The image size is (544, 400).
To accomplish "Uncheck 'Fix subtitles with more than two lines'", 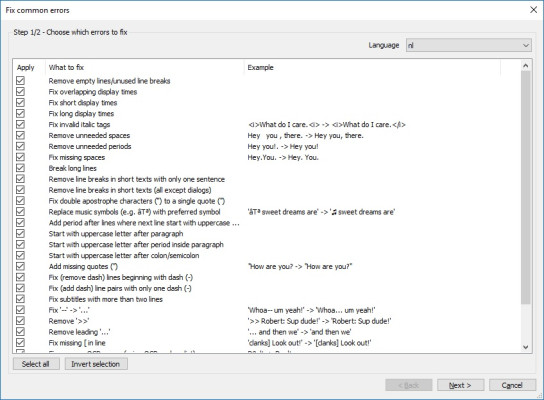I will click(20, 299).
